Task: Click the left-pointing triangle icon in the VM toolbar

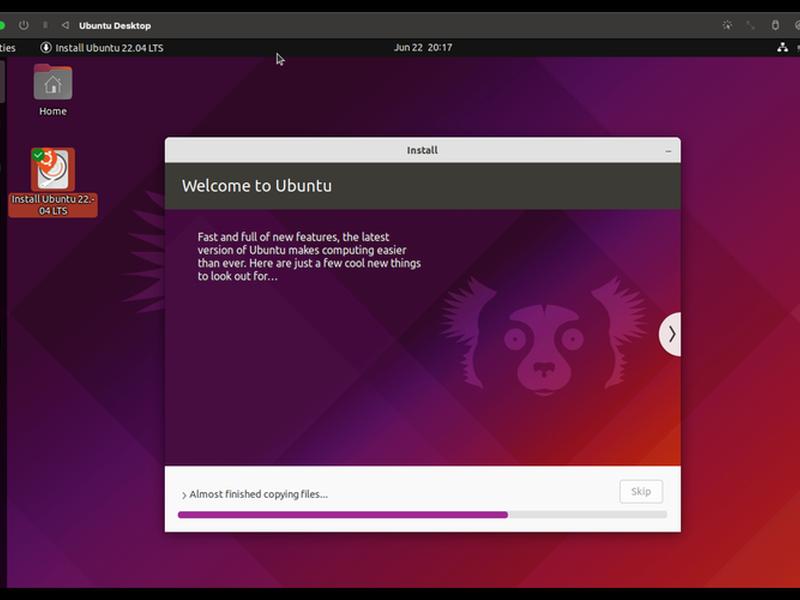Action: pyautogui.click(x=65, y=25)
